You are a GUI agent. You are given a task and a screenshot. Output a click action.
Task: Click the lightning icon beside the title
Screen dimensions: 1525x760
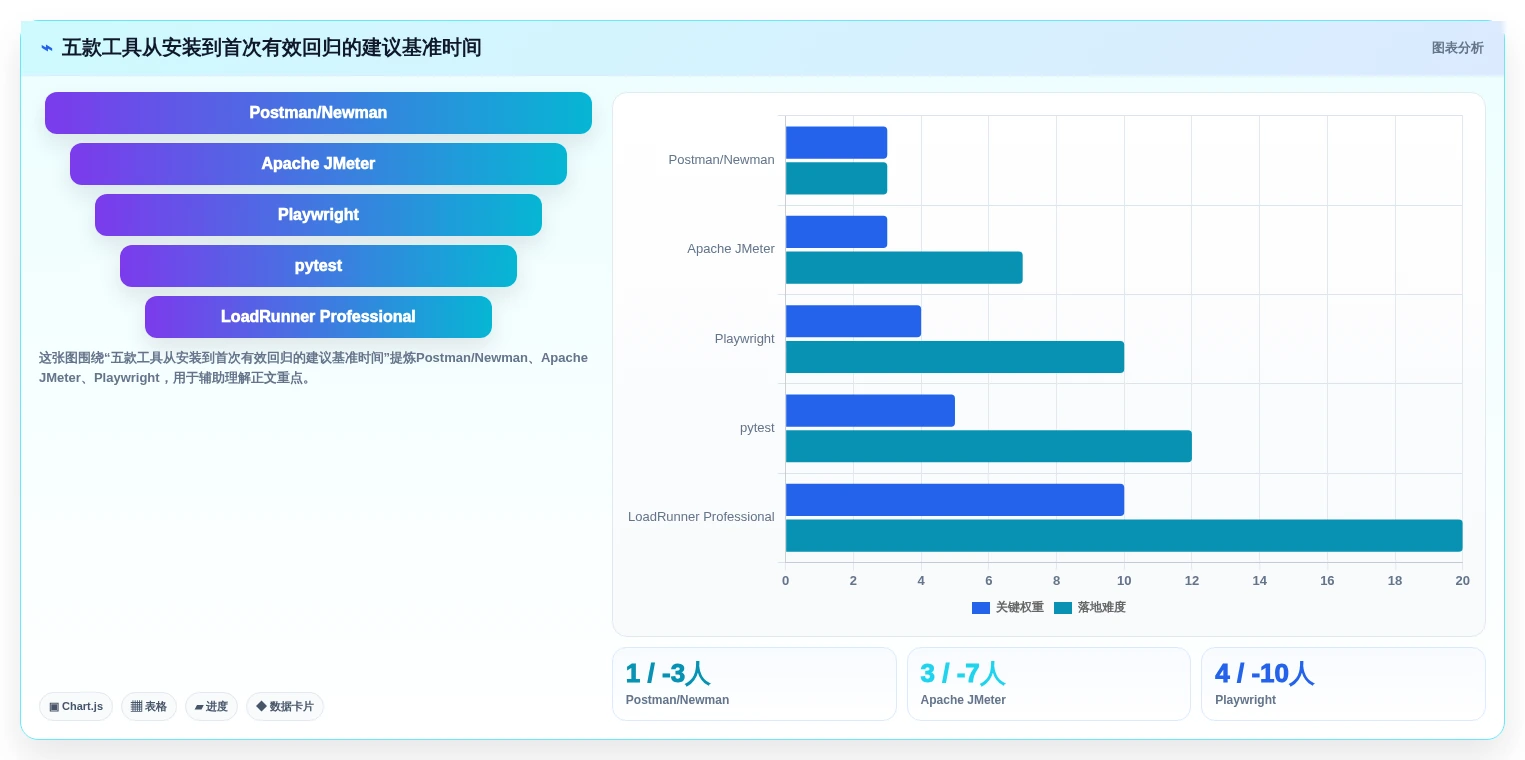(x=47, y=48)
